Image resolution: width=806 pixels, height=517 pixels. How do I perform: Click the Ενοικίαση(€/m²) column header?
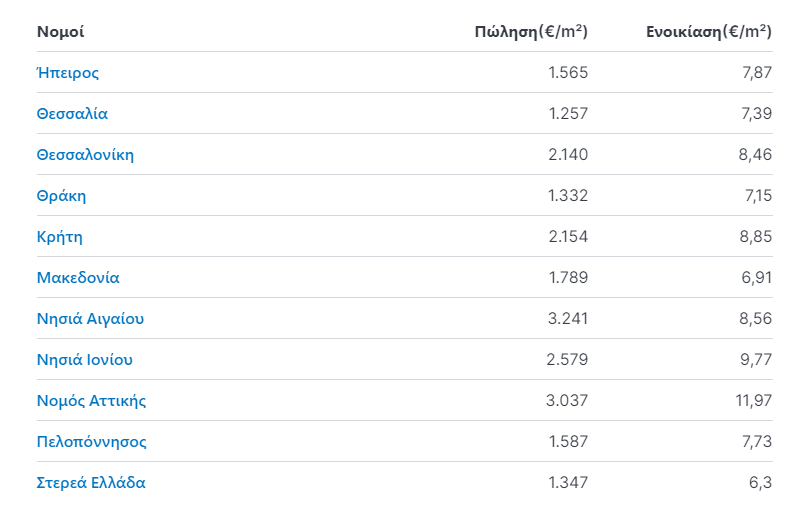(709, 32)
